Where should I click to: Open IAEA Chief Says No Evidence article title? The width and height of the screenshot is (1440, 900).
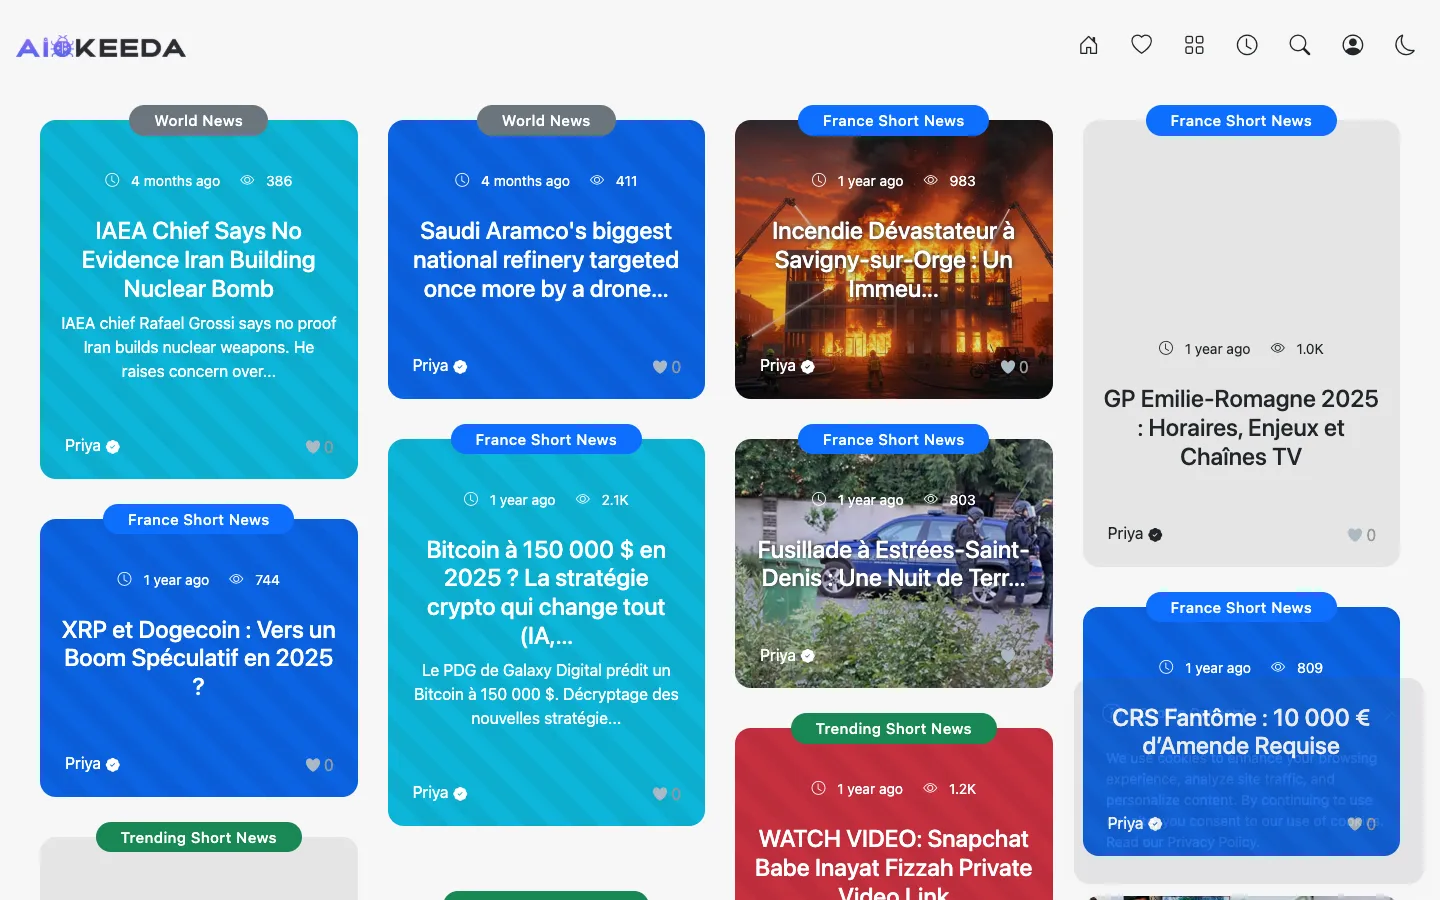coord(198,260)
